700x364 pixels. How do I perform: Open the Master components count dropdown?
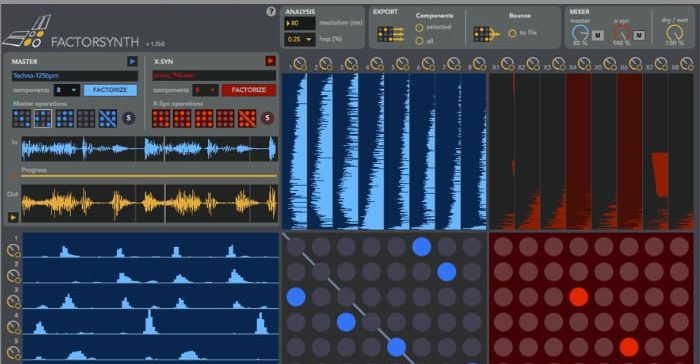pos(67,90)
